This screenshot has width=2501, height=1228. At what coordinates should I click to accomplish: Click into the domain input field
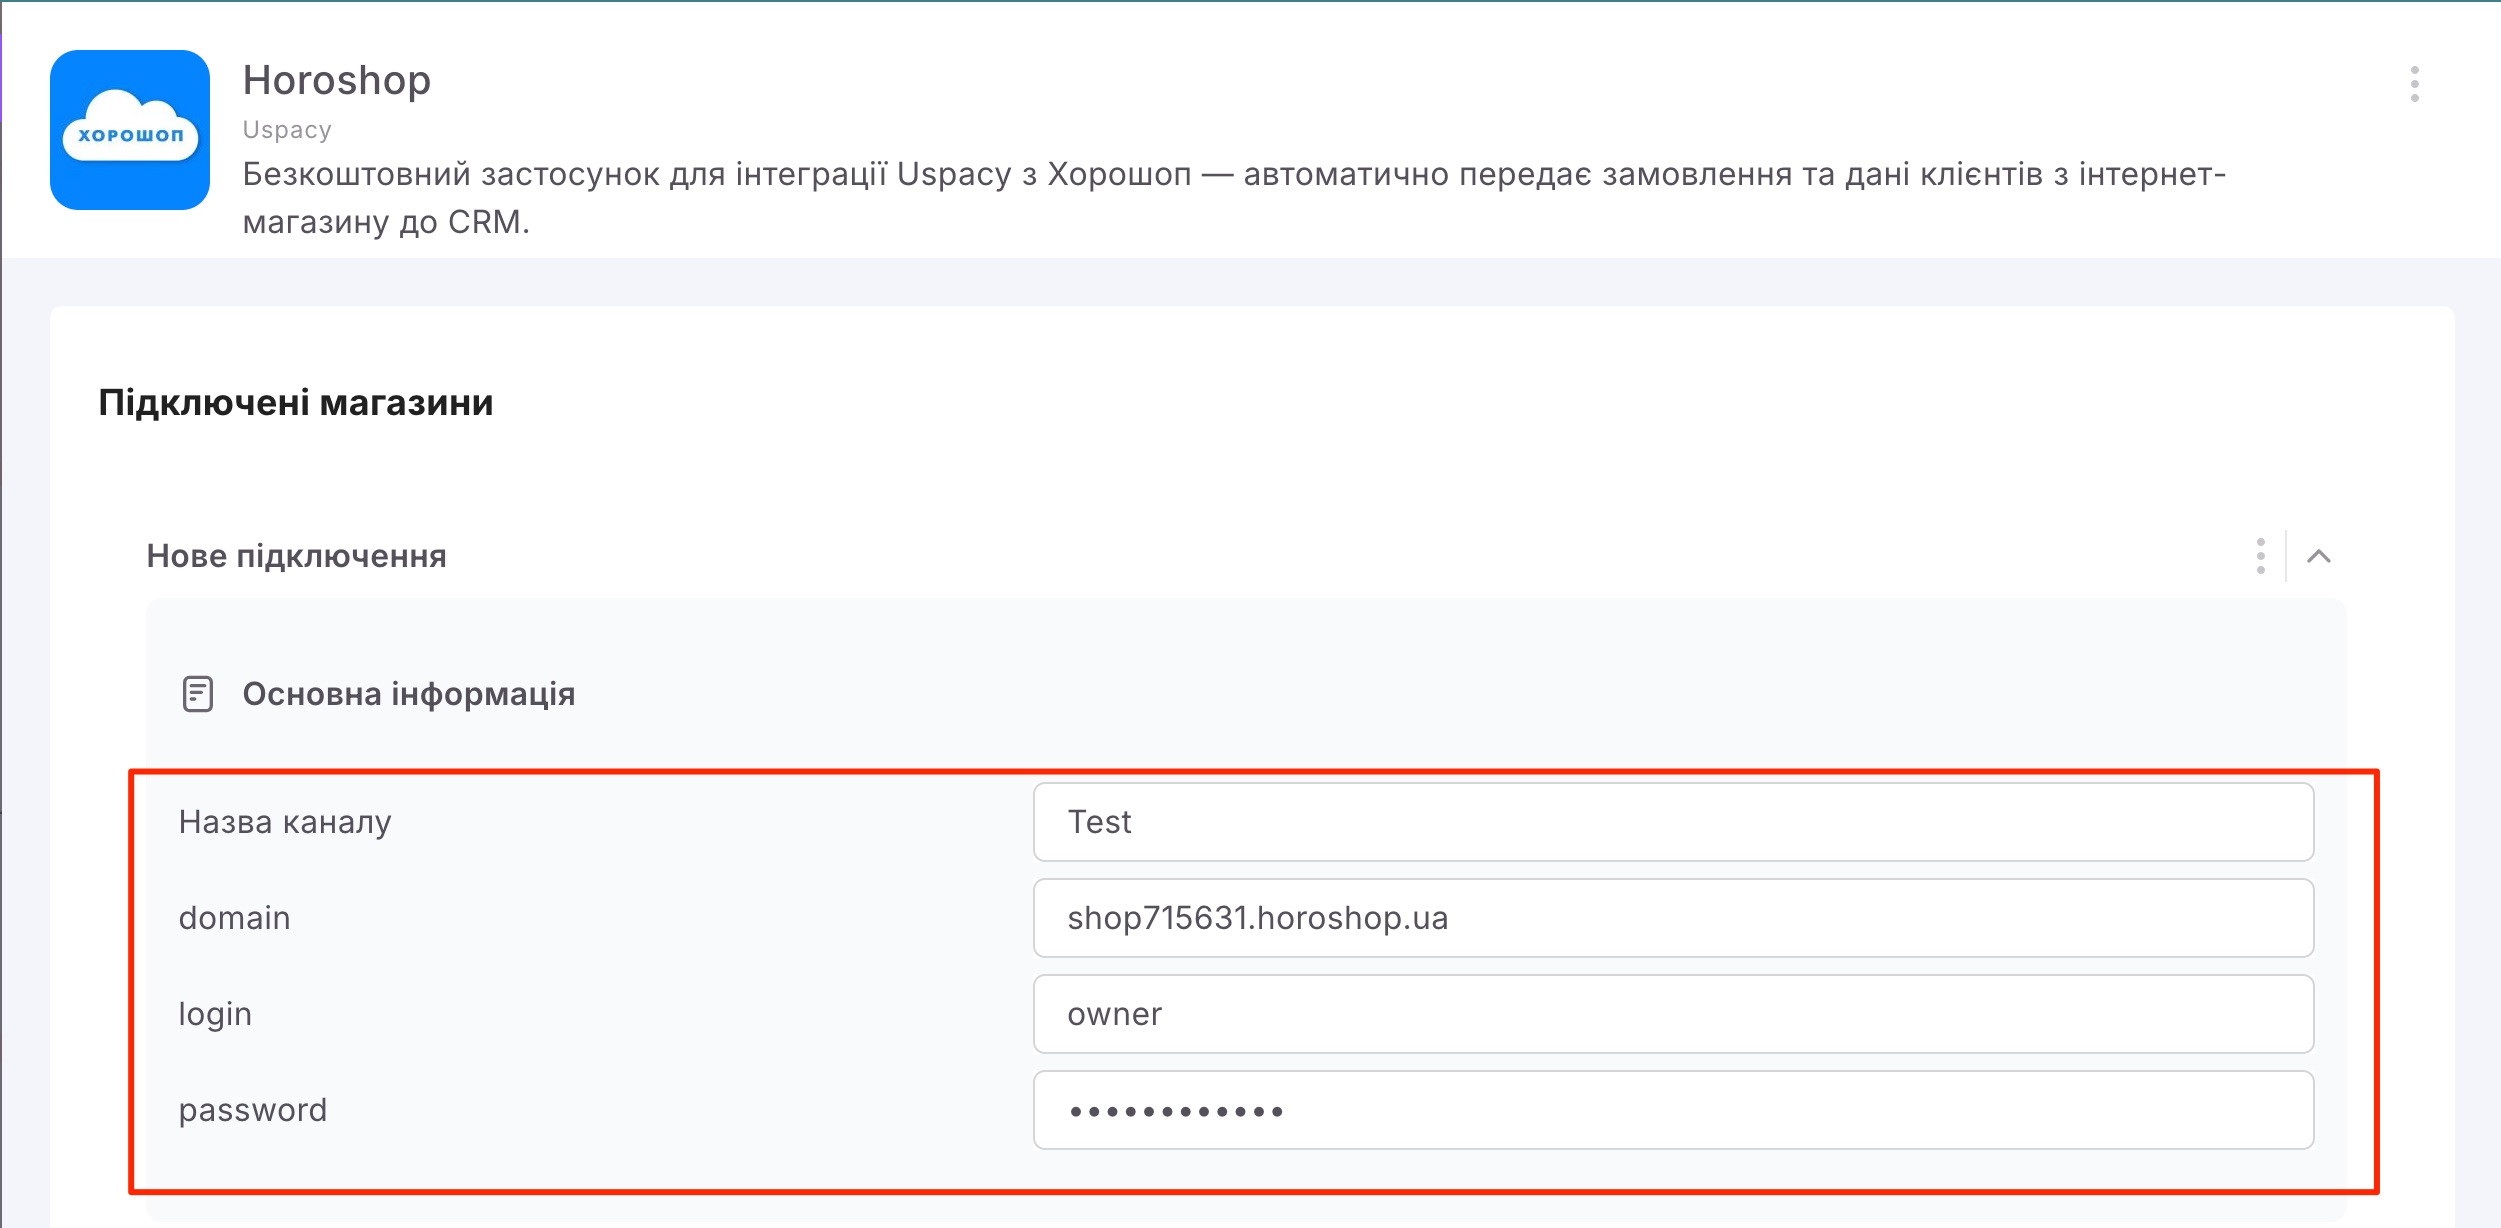pyautogui.click(x=1673, y=918)
